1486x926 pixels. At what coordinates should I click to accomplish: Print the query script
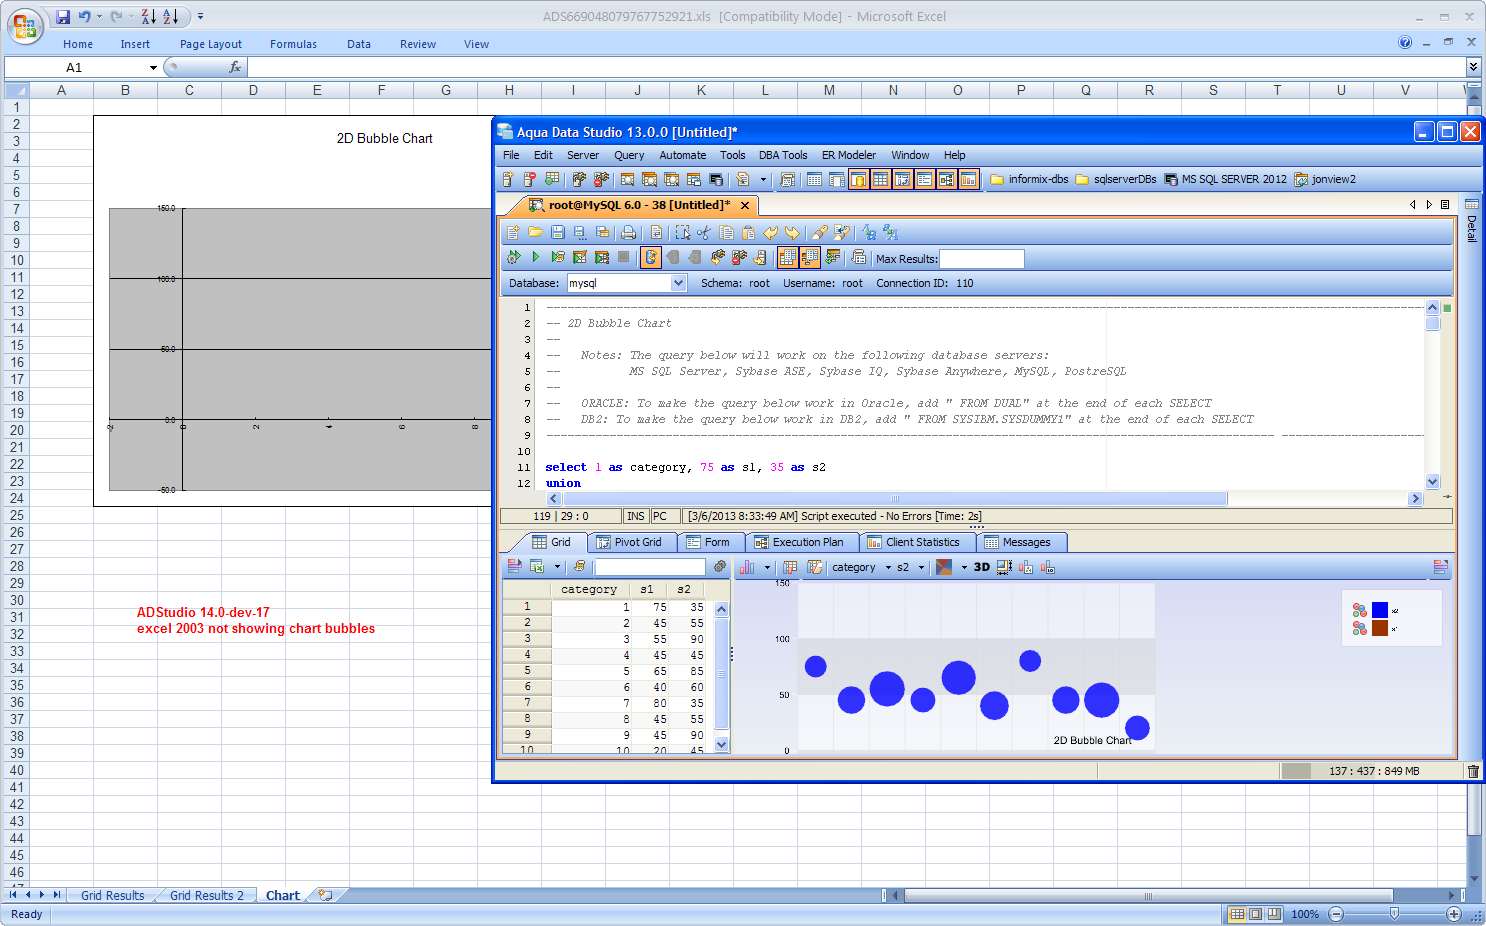(x=628, y=232)
